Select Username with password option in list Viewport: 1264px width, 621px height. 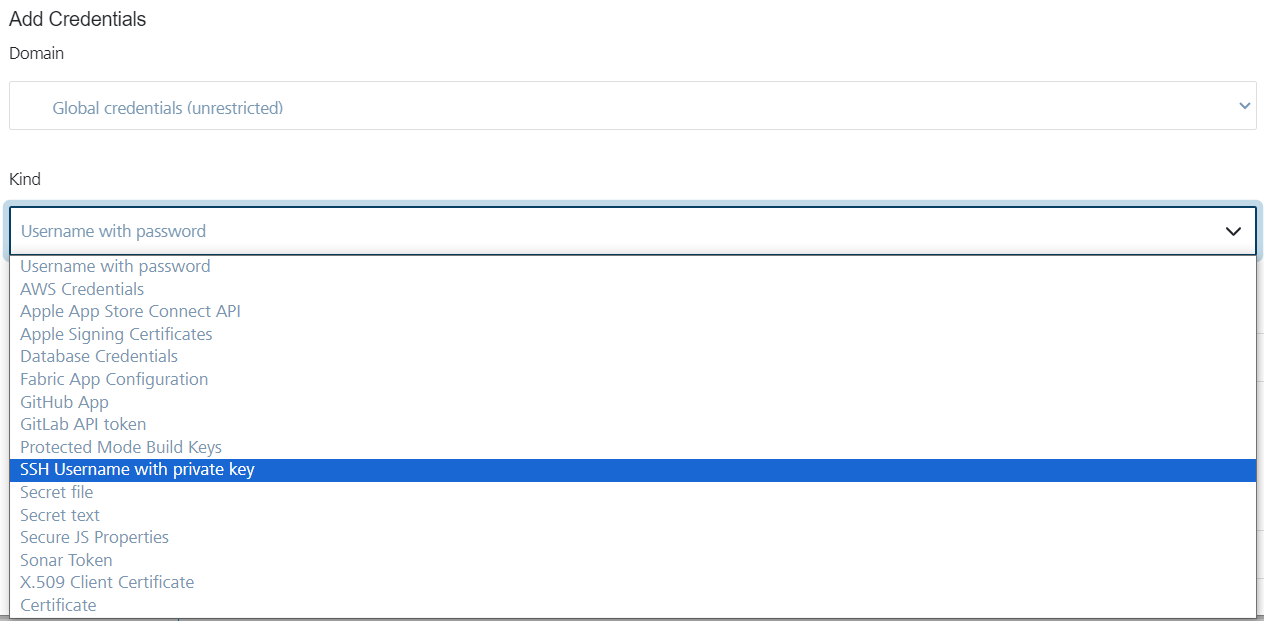pyautogui.click(x=115, y=266)
